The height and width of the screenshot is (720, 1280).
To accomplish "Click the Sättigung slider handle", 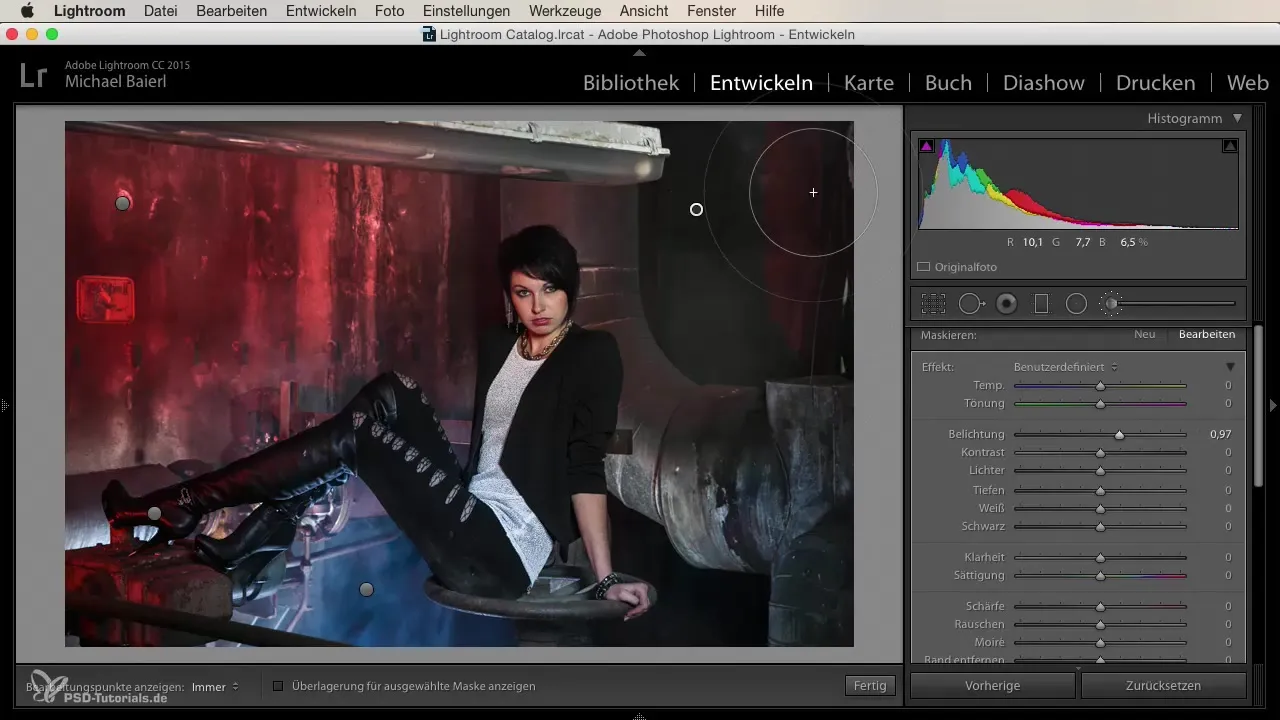I will click(x=1100, y=576).
